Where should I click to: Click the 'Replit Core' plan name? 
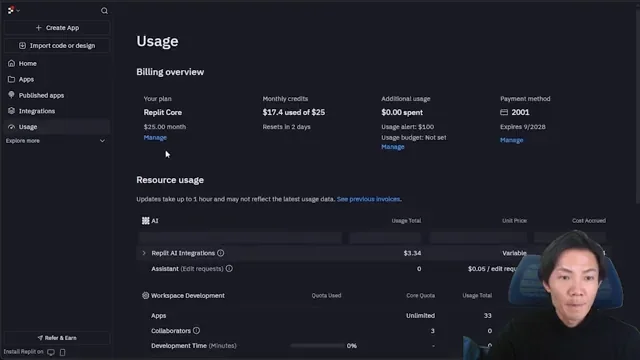pyautogui.click(x=162, y=112)
